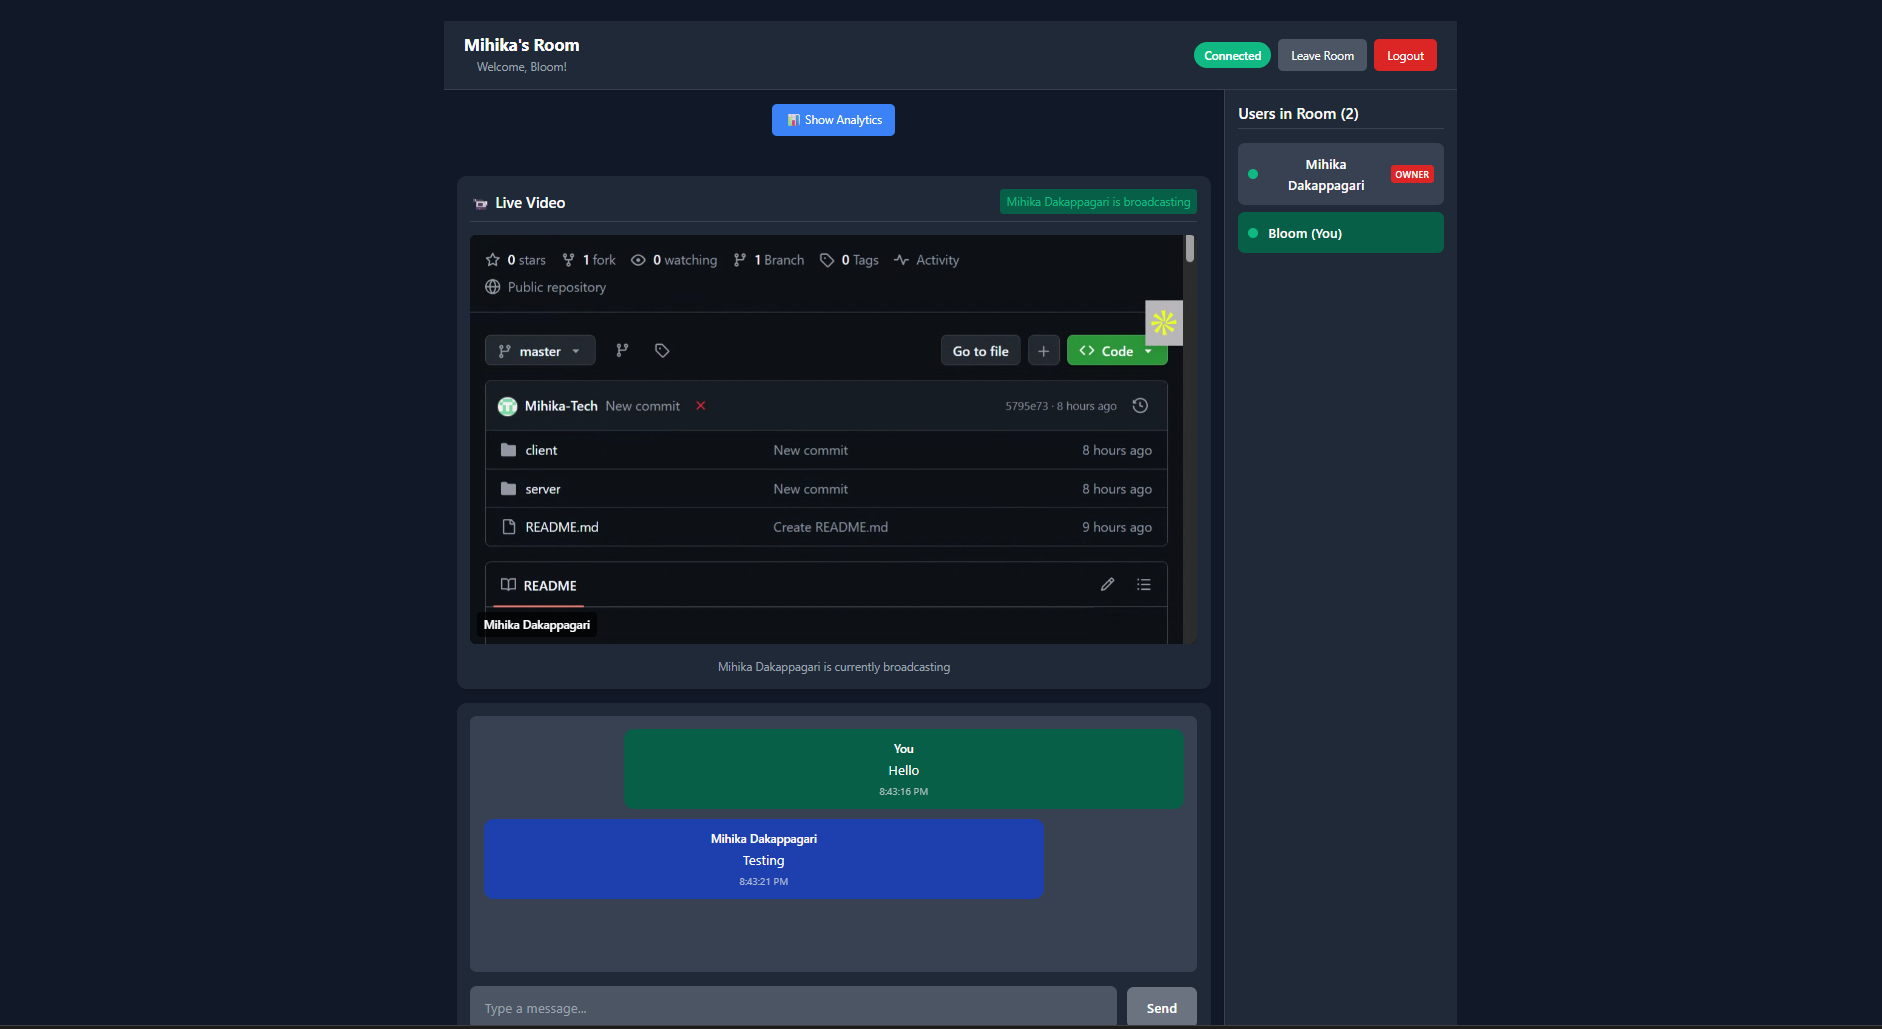Click the branches icon beside master dropdown
Viewport: 1882px width, 1029px height.
coord(622,350)
